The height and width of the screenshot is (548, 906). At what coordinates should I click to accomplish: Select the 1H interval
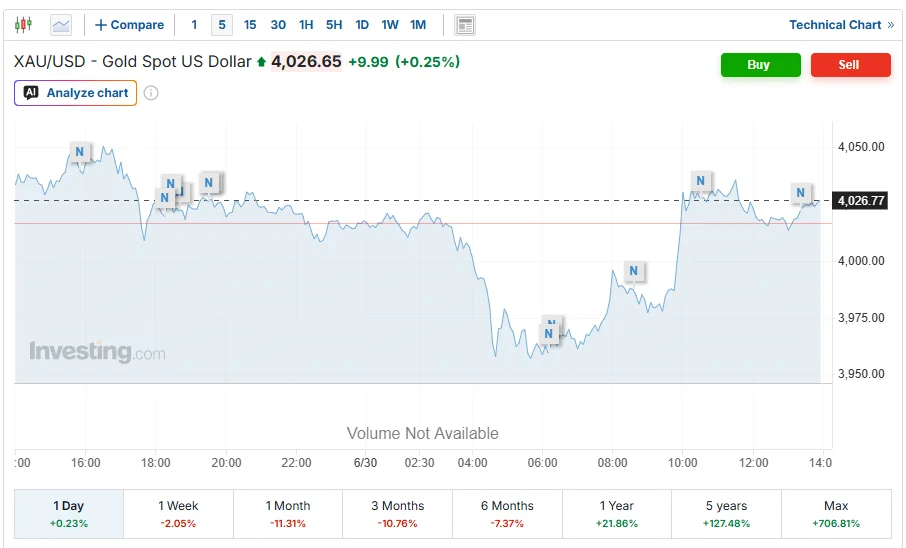(306, 25)
